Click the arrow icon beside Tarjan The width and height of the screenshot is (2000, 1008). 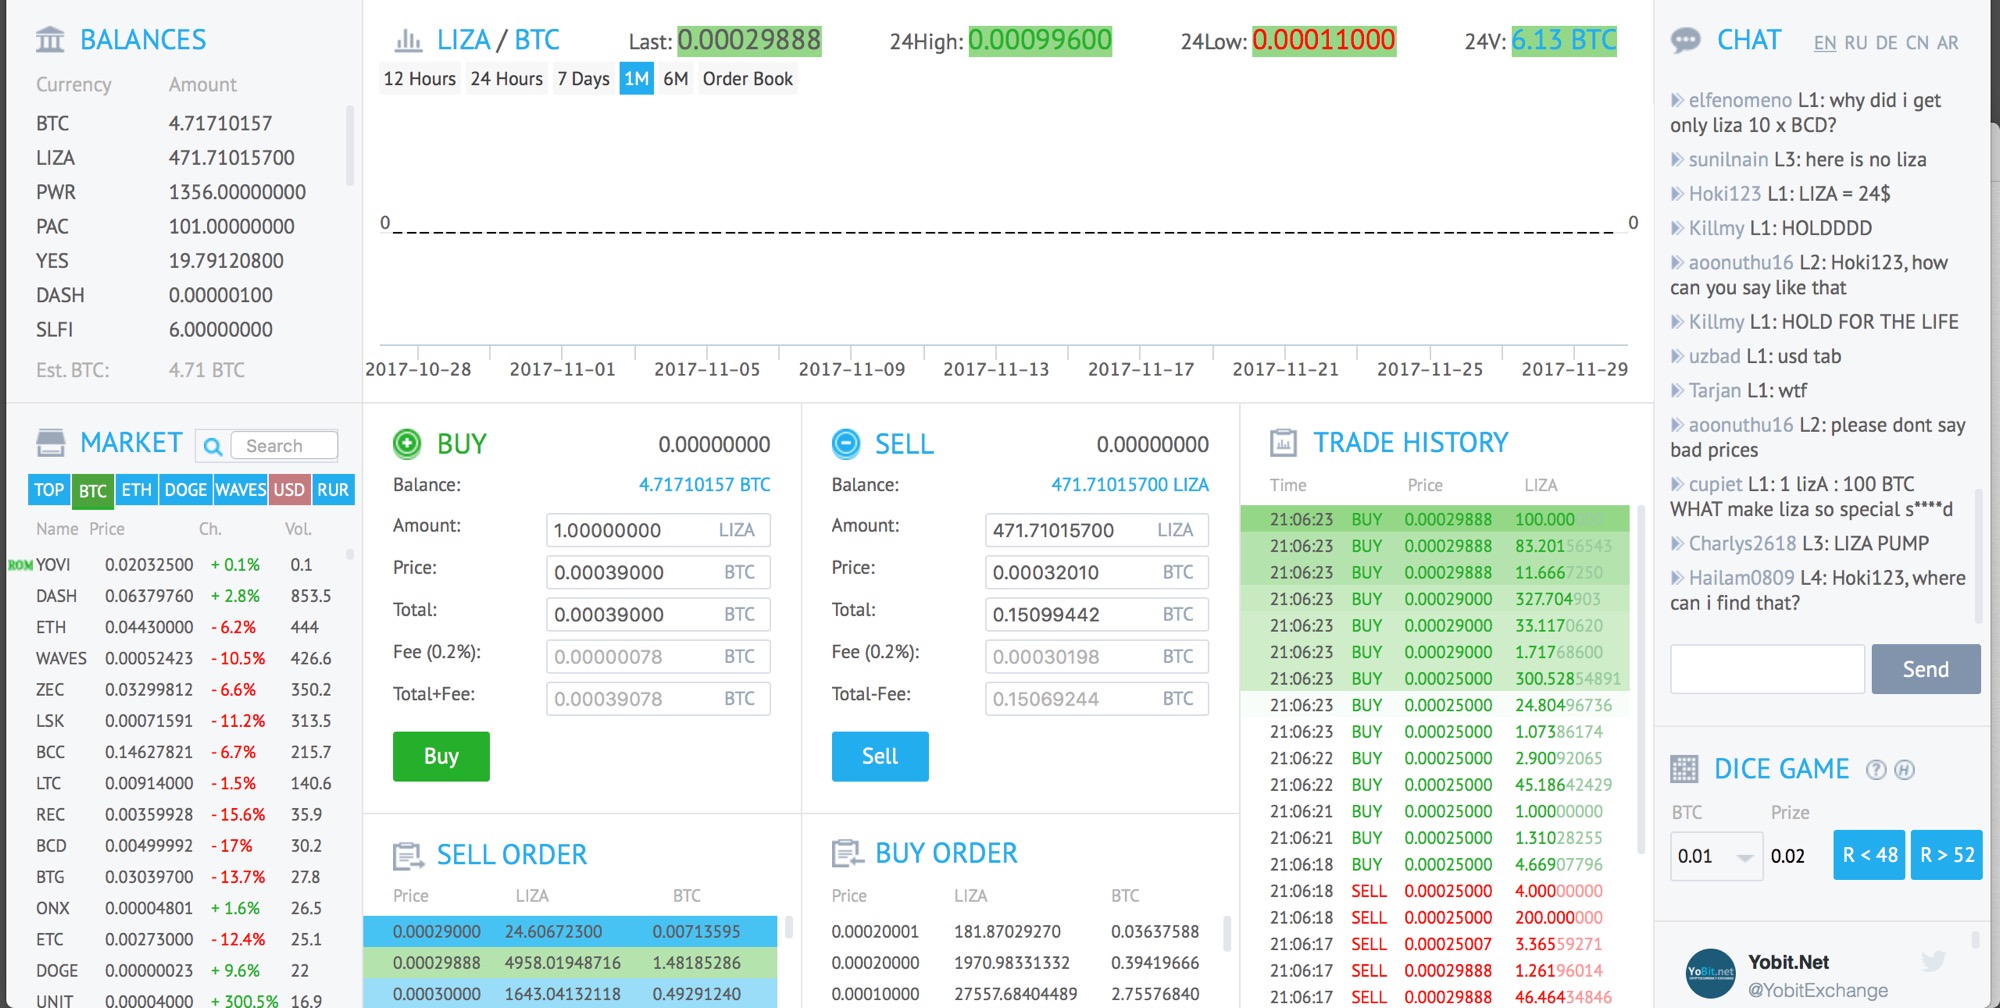[x=1677, y=390]
